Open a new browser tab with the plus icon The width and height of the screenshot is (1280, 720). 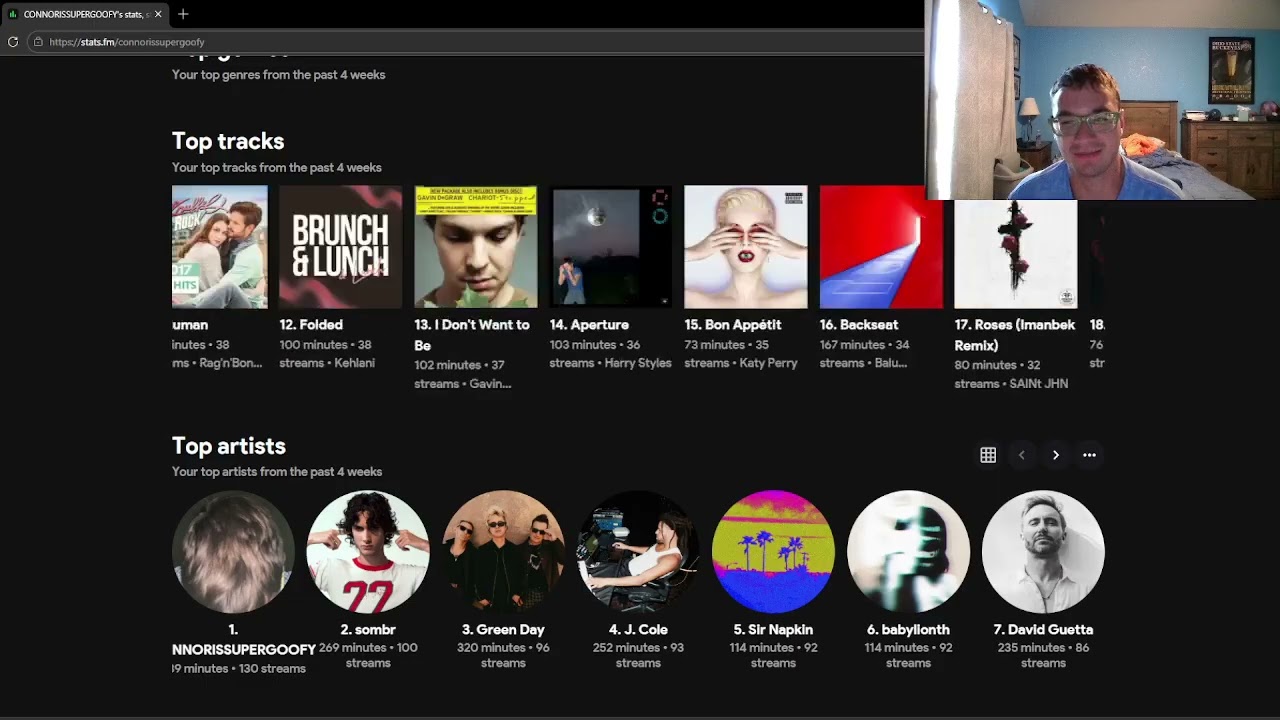[x=183, y=14]
